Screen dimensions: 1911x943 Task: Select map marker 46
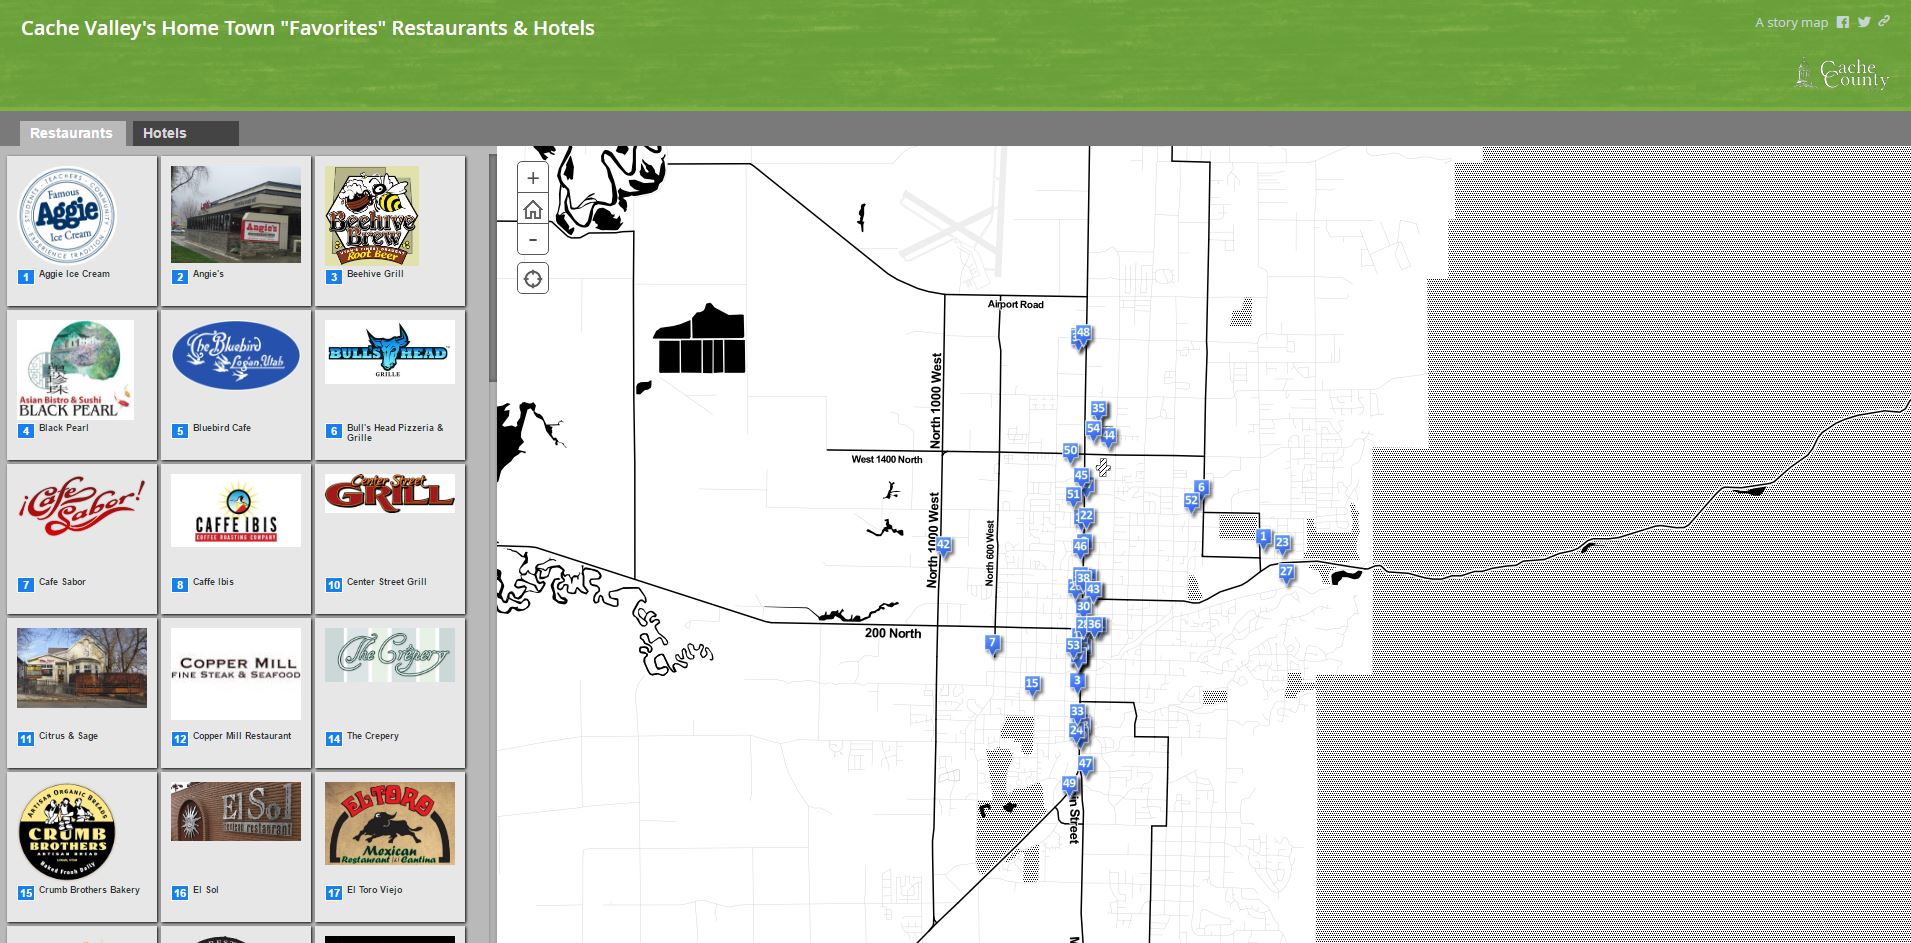tap(1080, 547)
